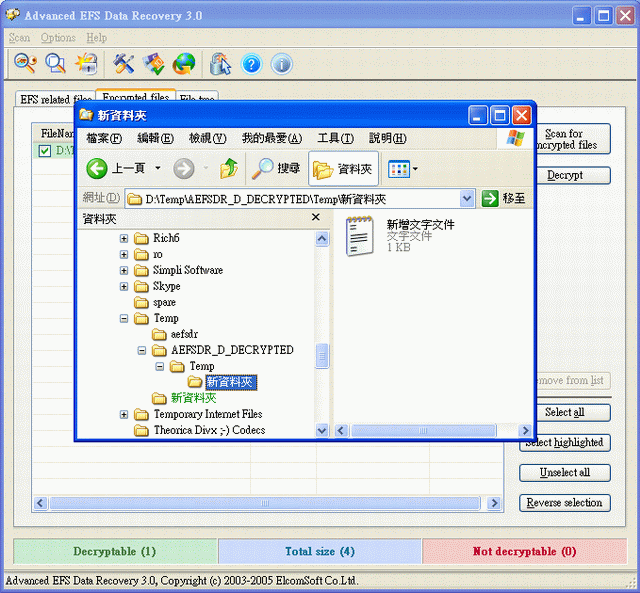The height and width of the screenshot is (593, 640).
Task: Click the grey forward arrow in Explorer
Action: pyautogui.click(x=184, y=168)
